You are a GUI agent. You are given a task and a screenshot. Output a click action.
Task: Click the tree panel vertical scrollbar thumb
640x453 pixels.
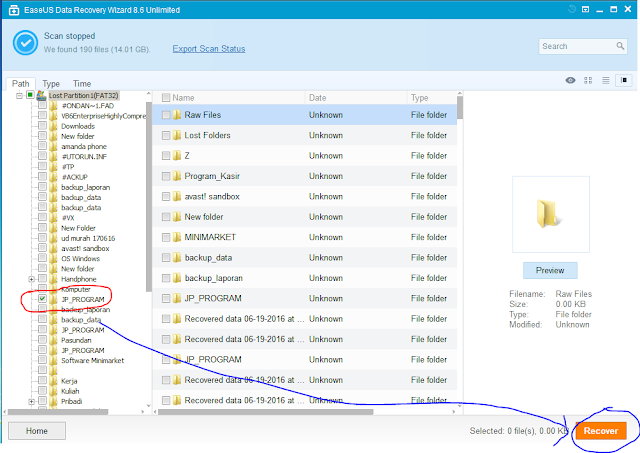(149, 197)
